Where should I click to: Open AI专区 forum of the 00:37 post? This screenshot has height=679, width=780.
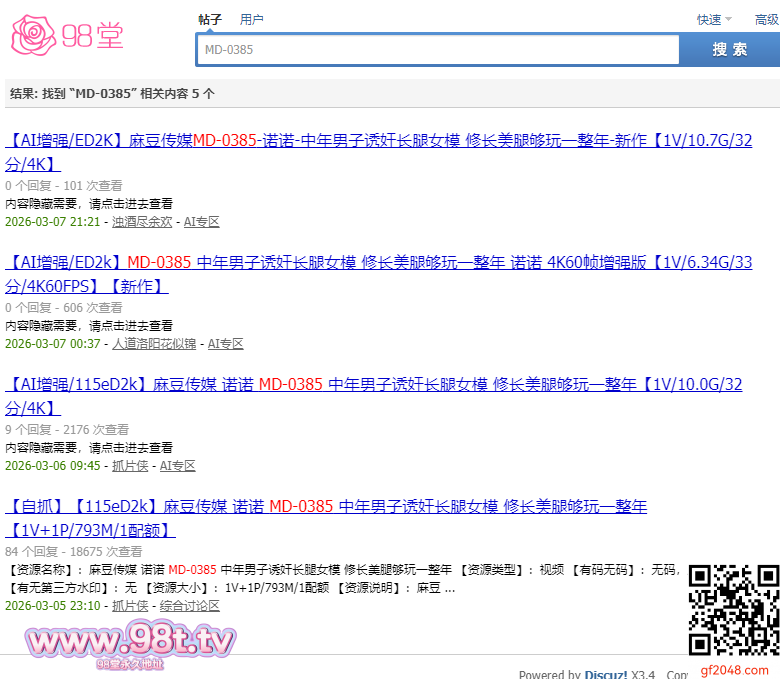225,344
